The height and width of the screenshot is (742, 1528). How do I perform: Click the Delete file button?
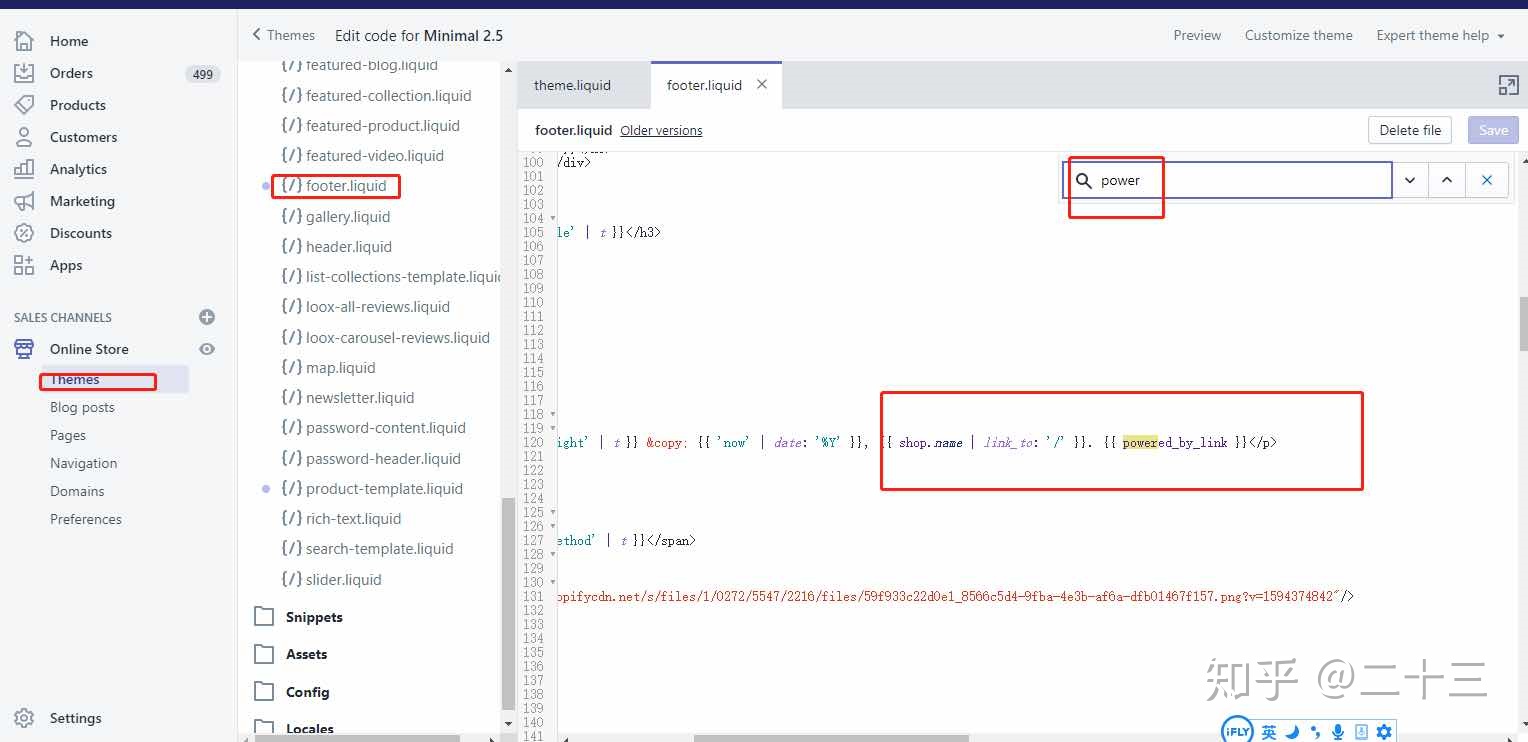click(1410, 130)
